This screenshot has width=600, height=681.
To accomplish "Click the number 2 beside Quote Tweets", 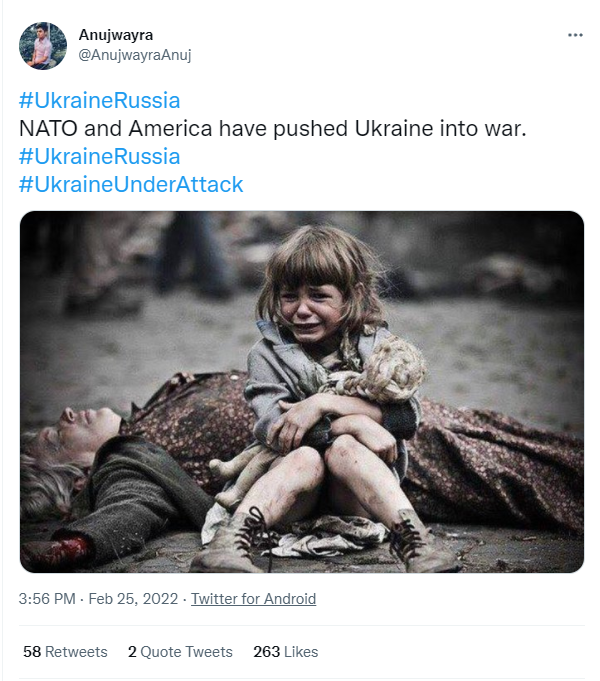I will (x=132, y=652).
